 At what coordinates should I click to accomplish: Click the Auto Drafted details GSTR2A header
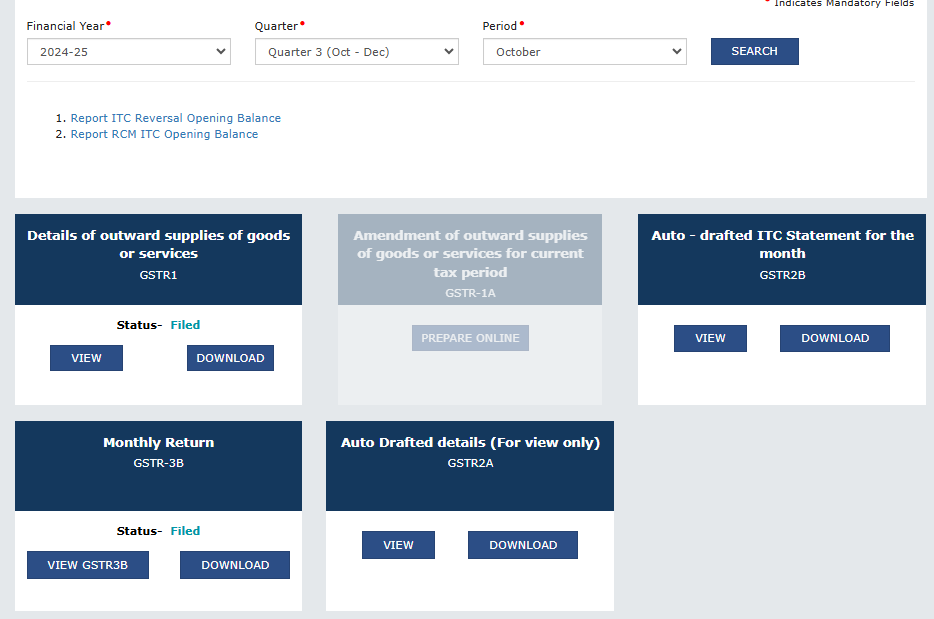click(x=470, y=466)
